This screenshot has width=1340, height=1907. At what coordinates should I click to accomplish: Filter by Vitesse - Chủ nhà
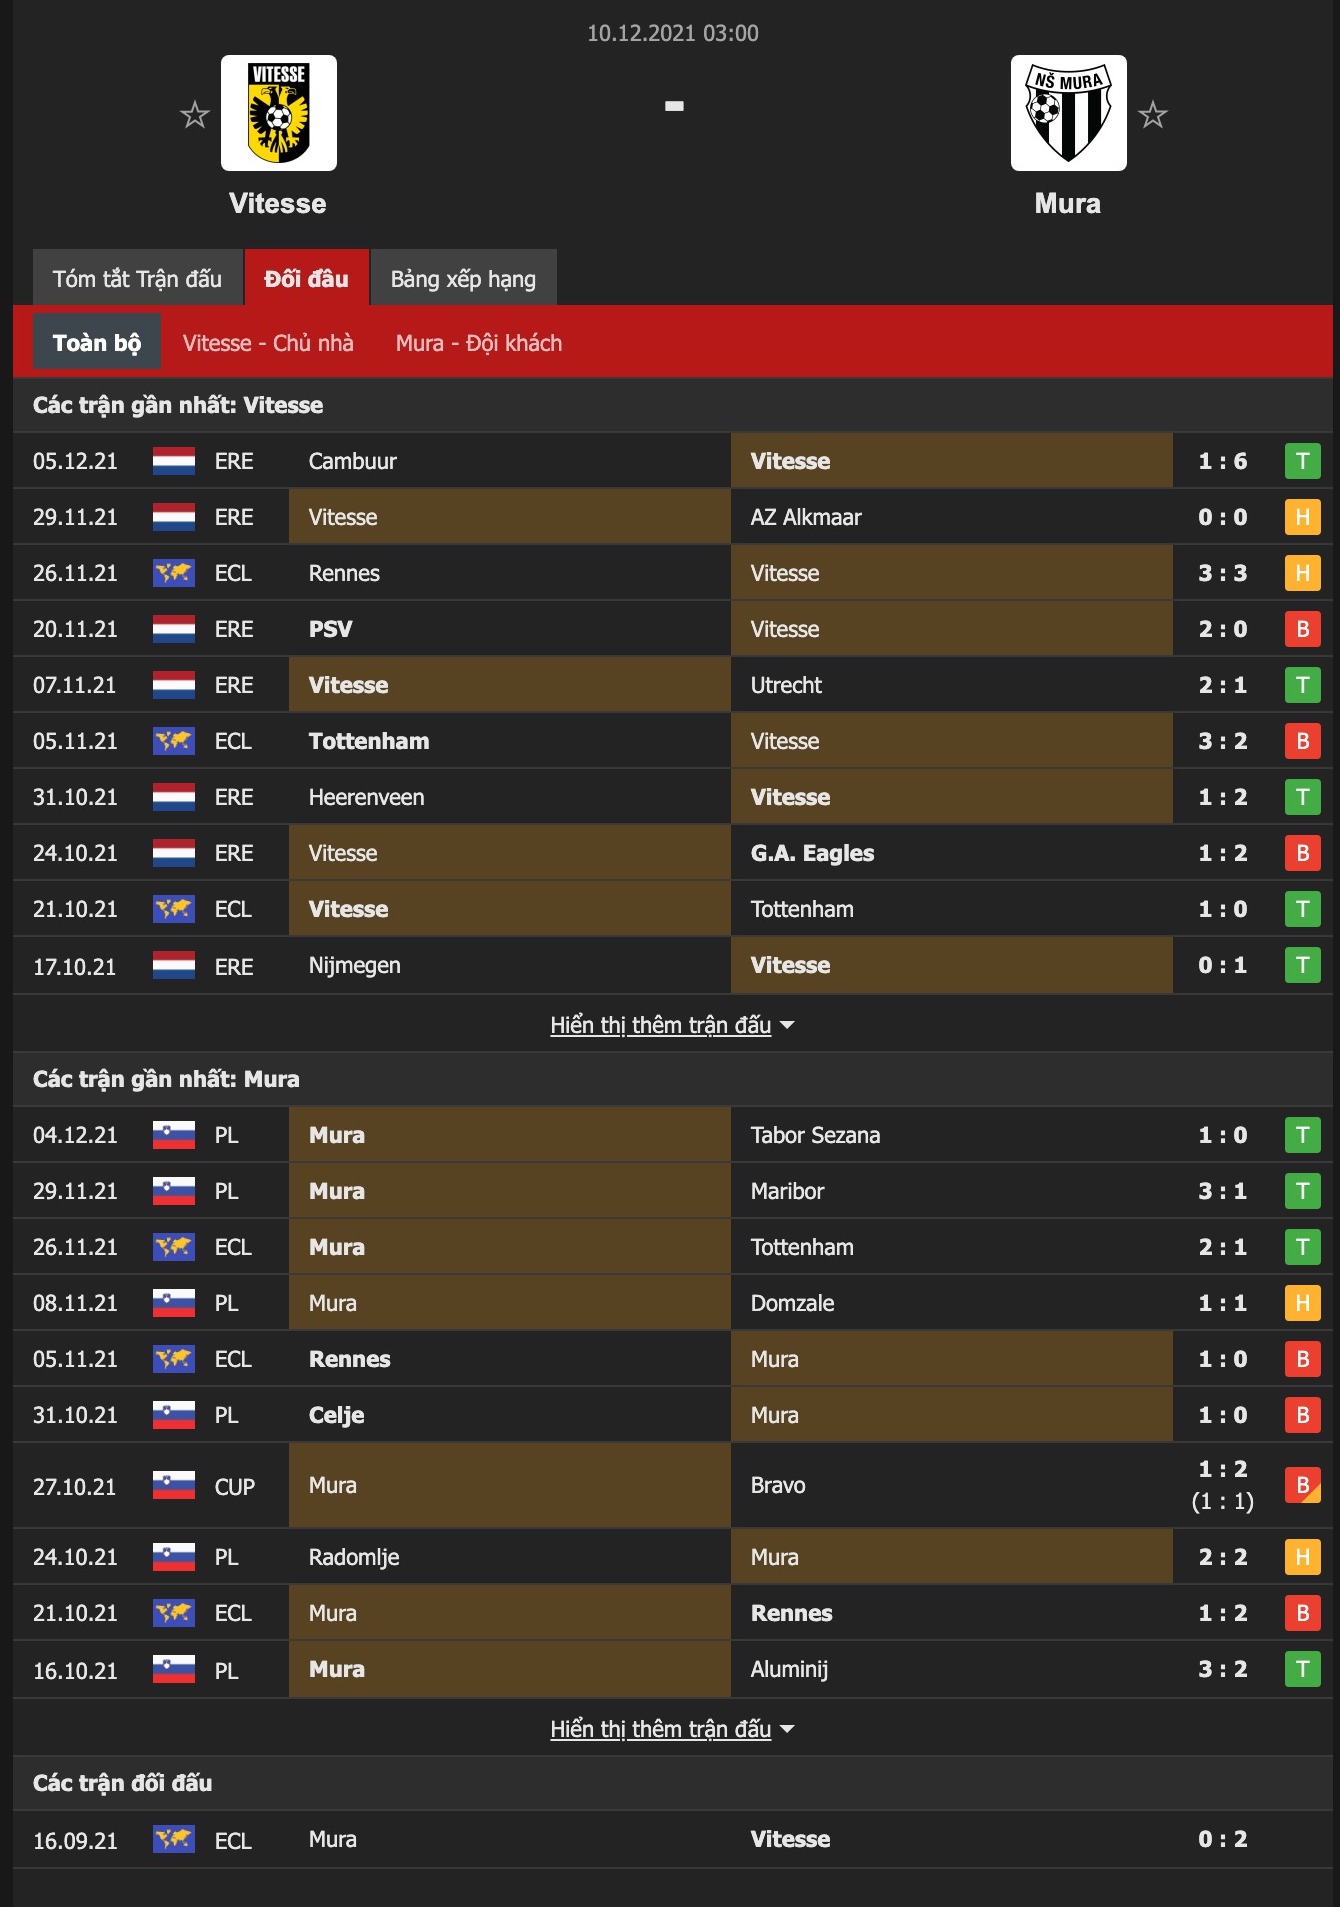click(x=268, y=343)
